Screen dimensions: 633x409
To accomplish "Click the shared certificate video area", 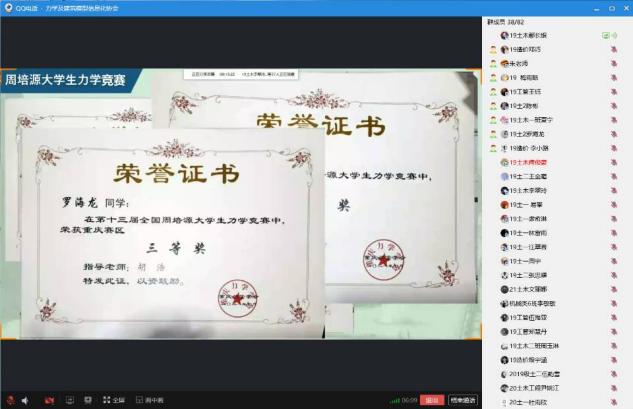I will pyautogui.click(x=242, y=230).
